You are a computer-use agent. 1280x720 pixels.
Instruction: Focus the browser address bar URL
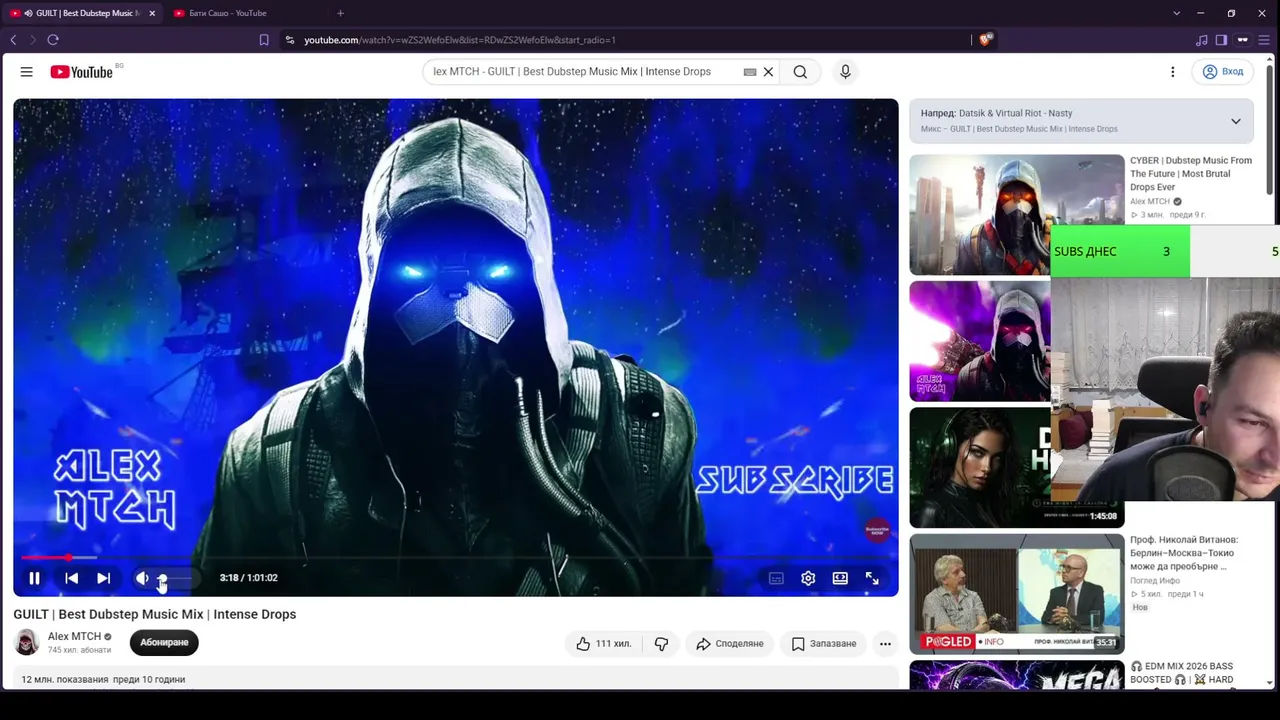460,40
